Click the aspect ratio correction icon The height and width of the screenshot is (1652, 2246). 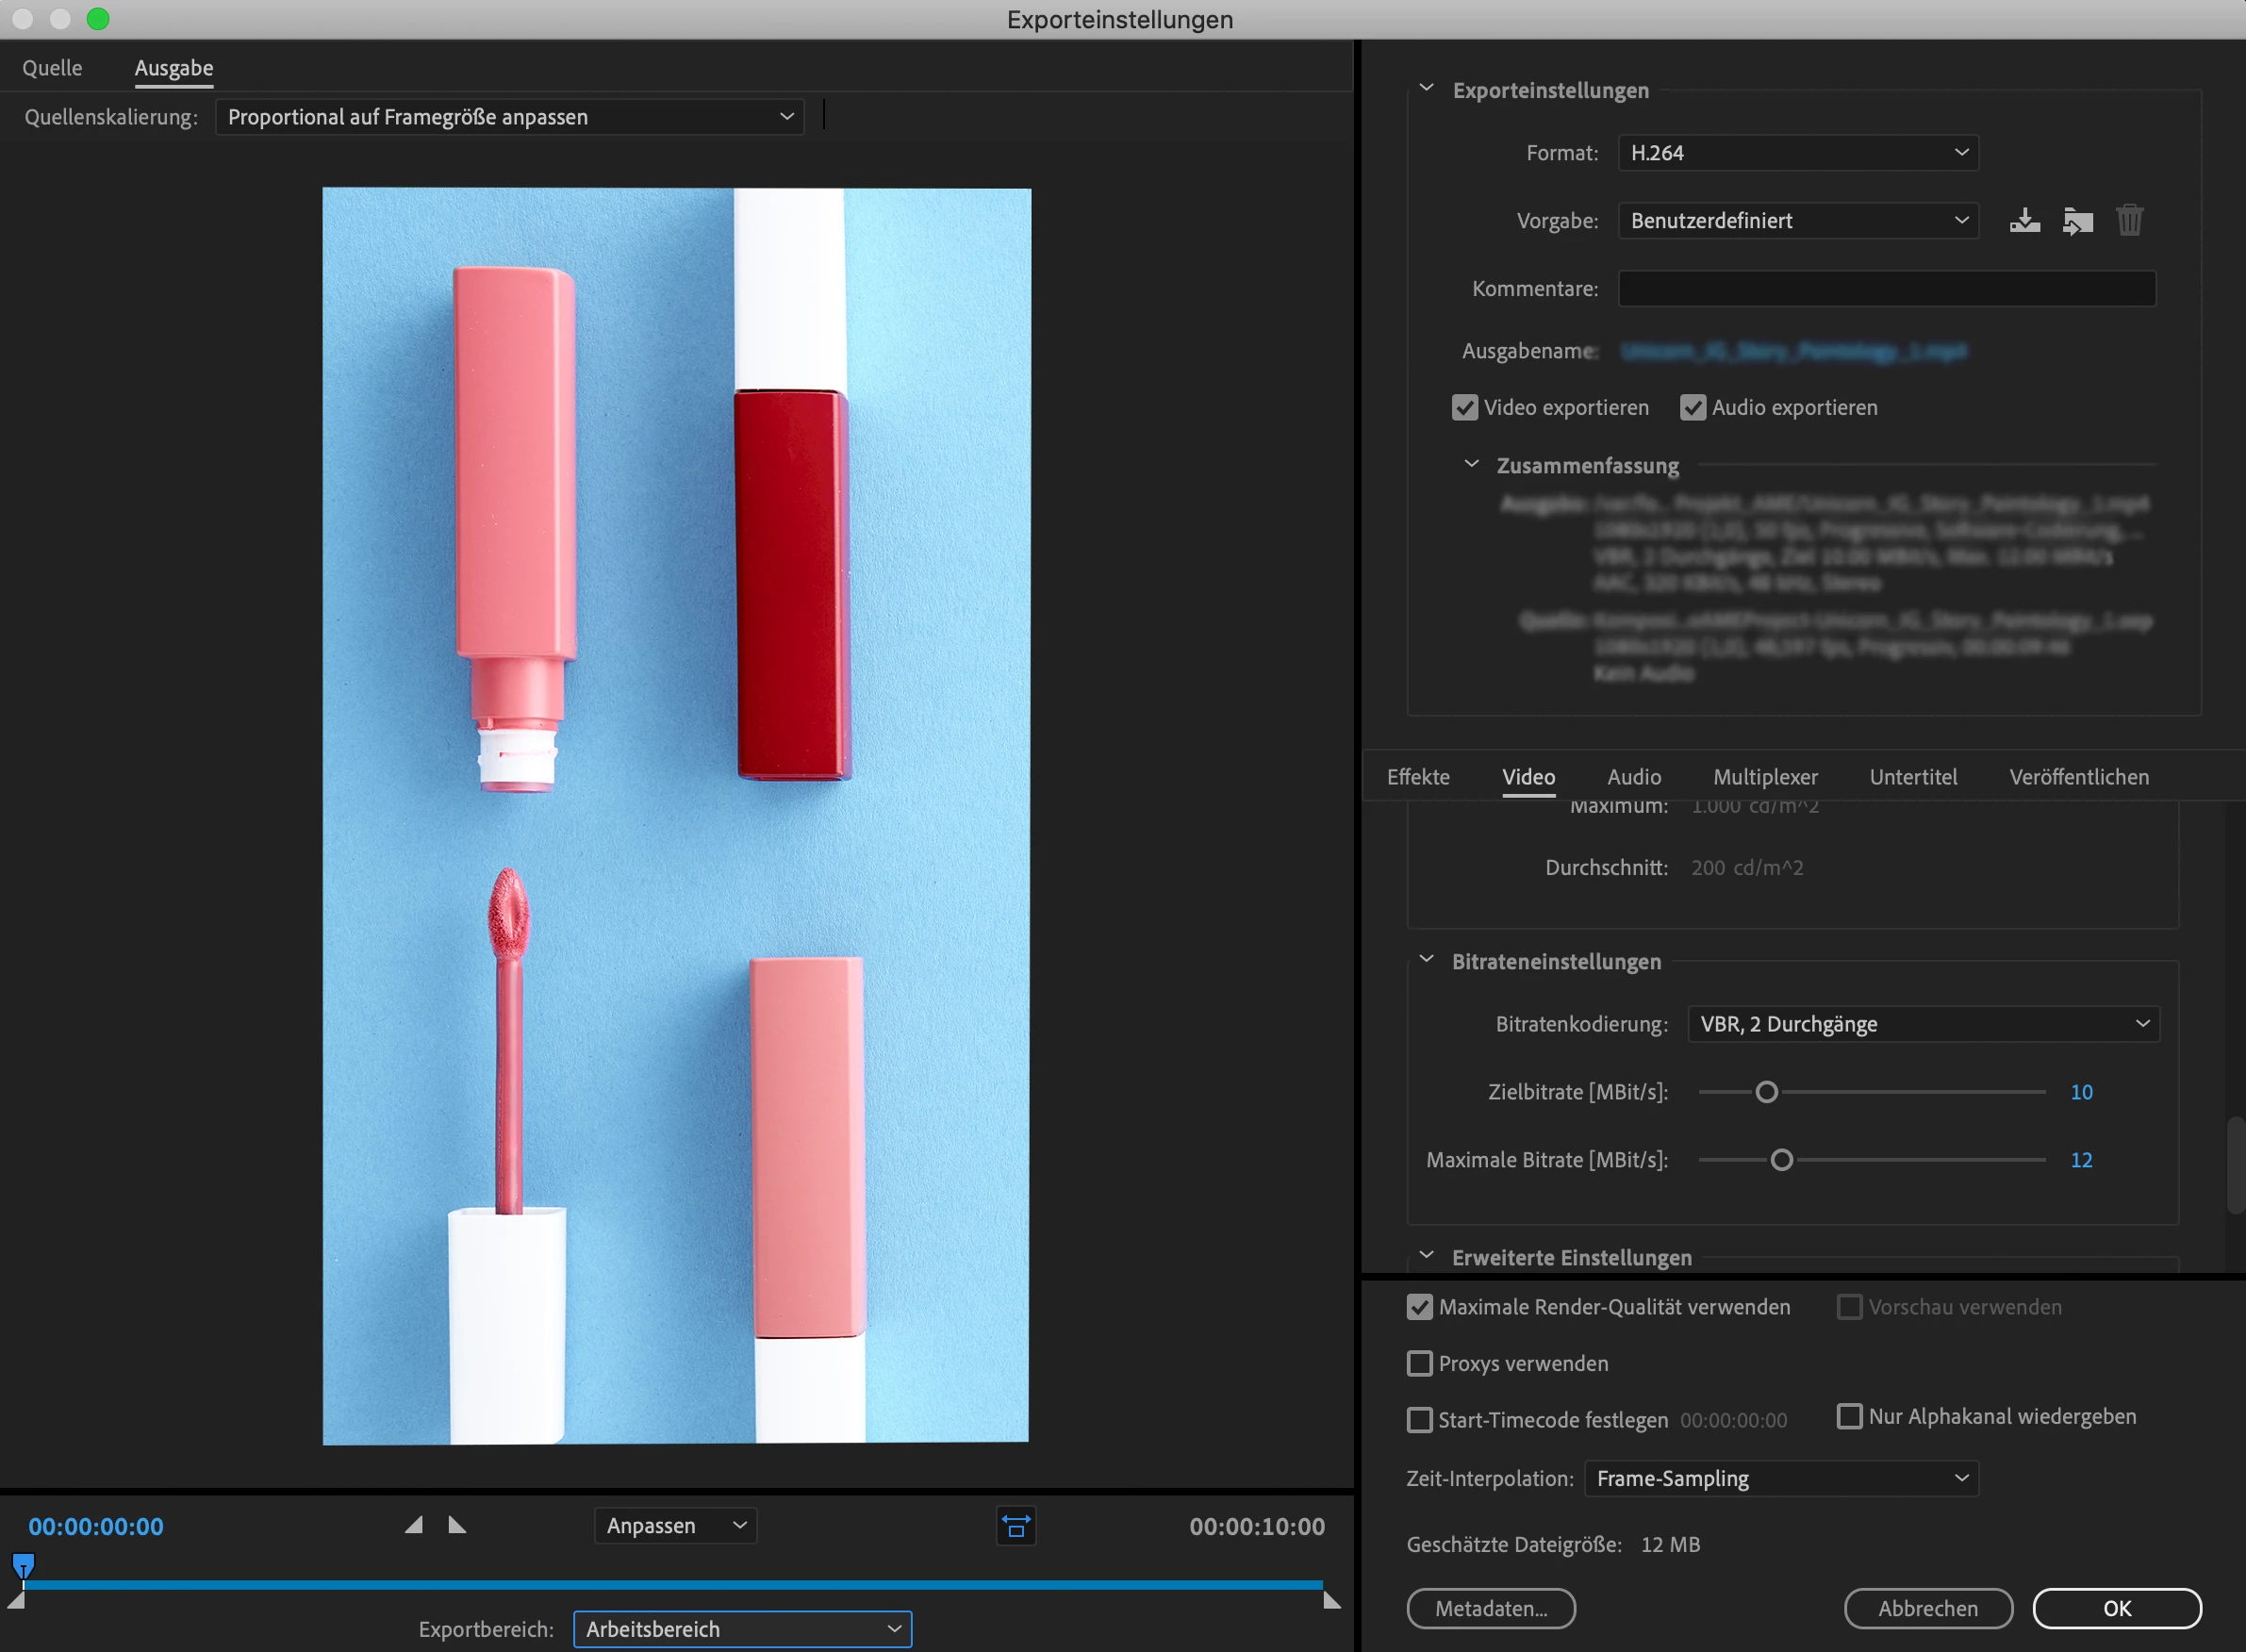pos(1015,1526)
